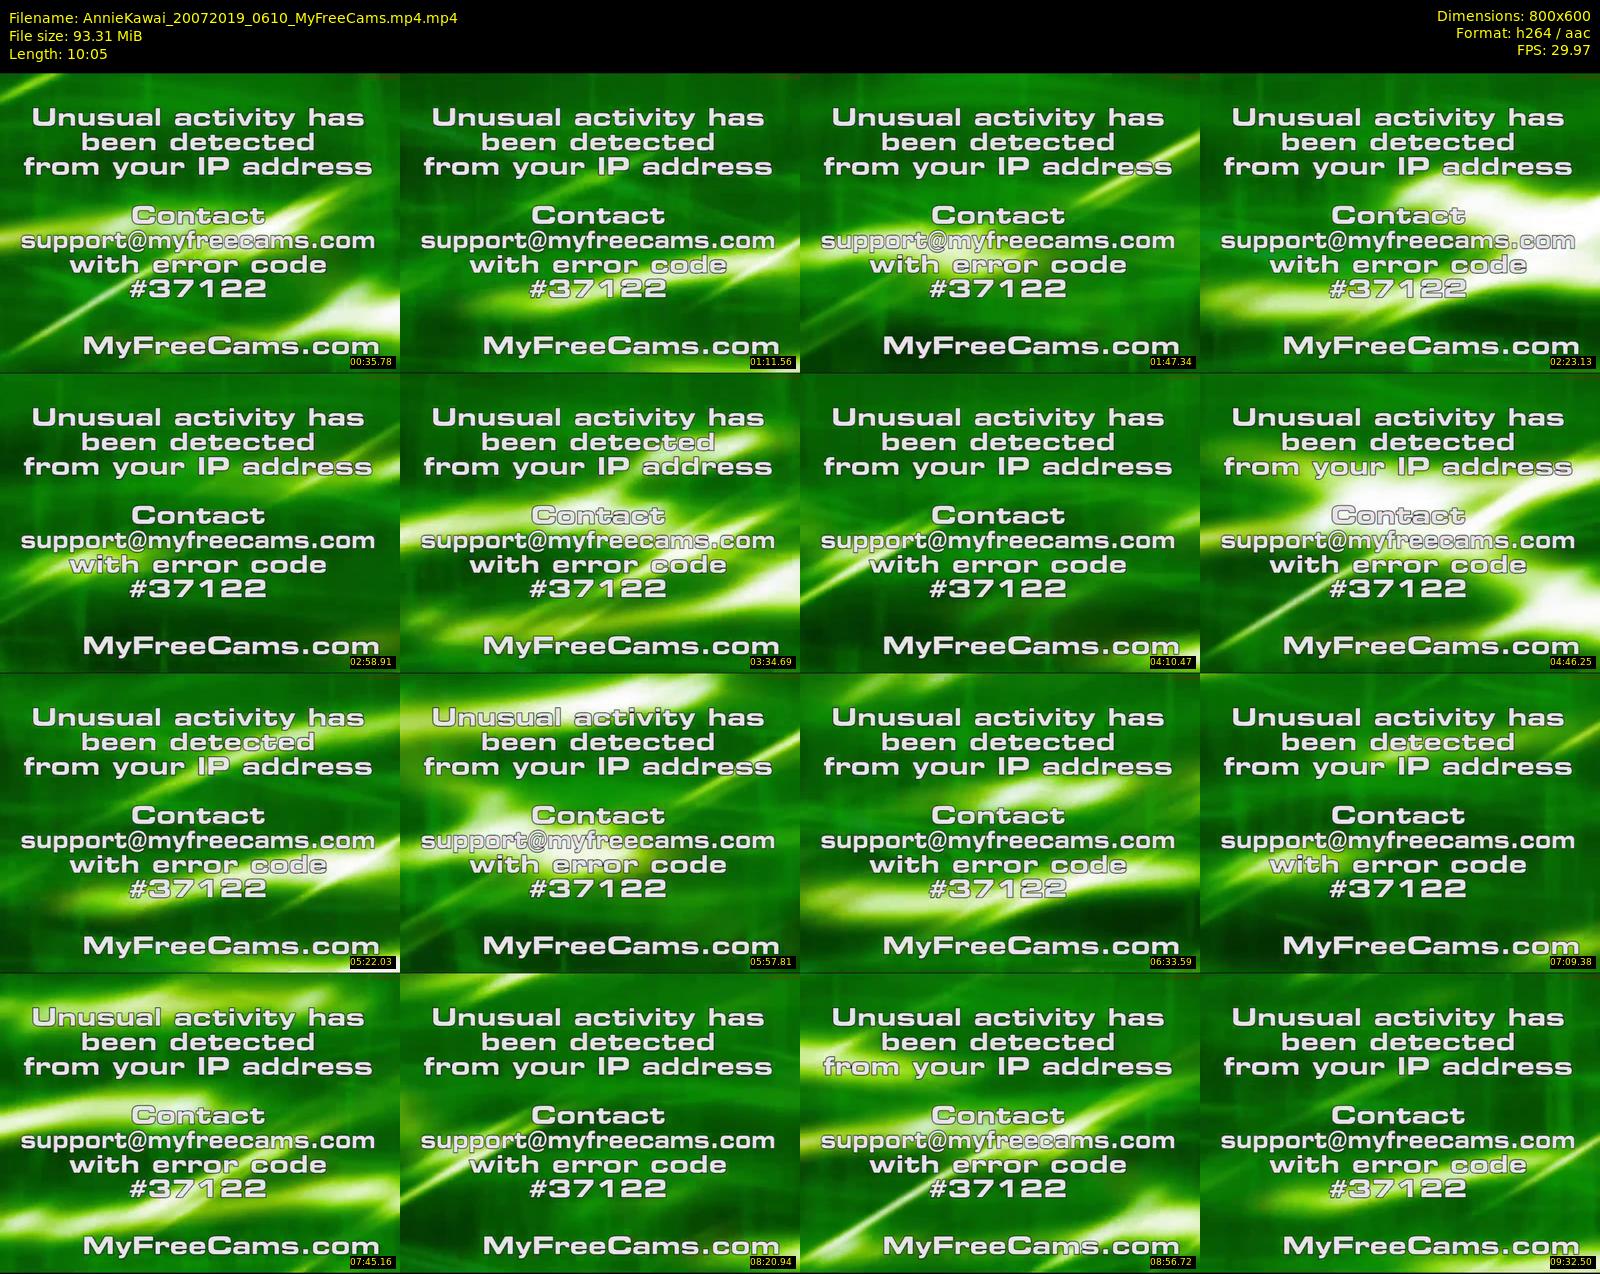1600x1274 pixels.
Task: Click the thumbnail with timestamp 06:33.59
Action: [1000, 822]
